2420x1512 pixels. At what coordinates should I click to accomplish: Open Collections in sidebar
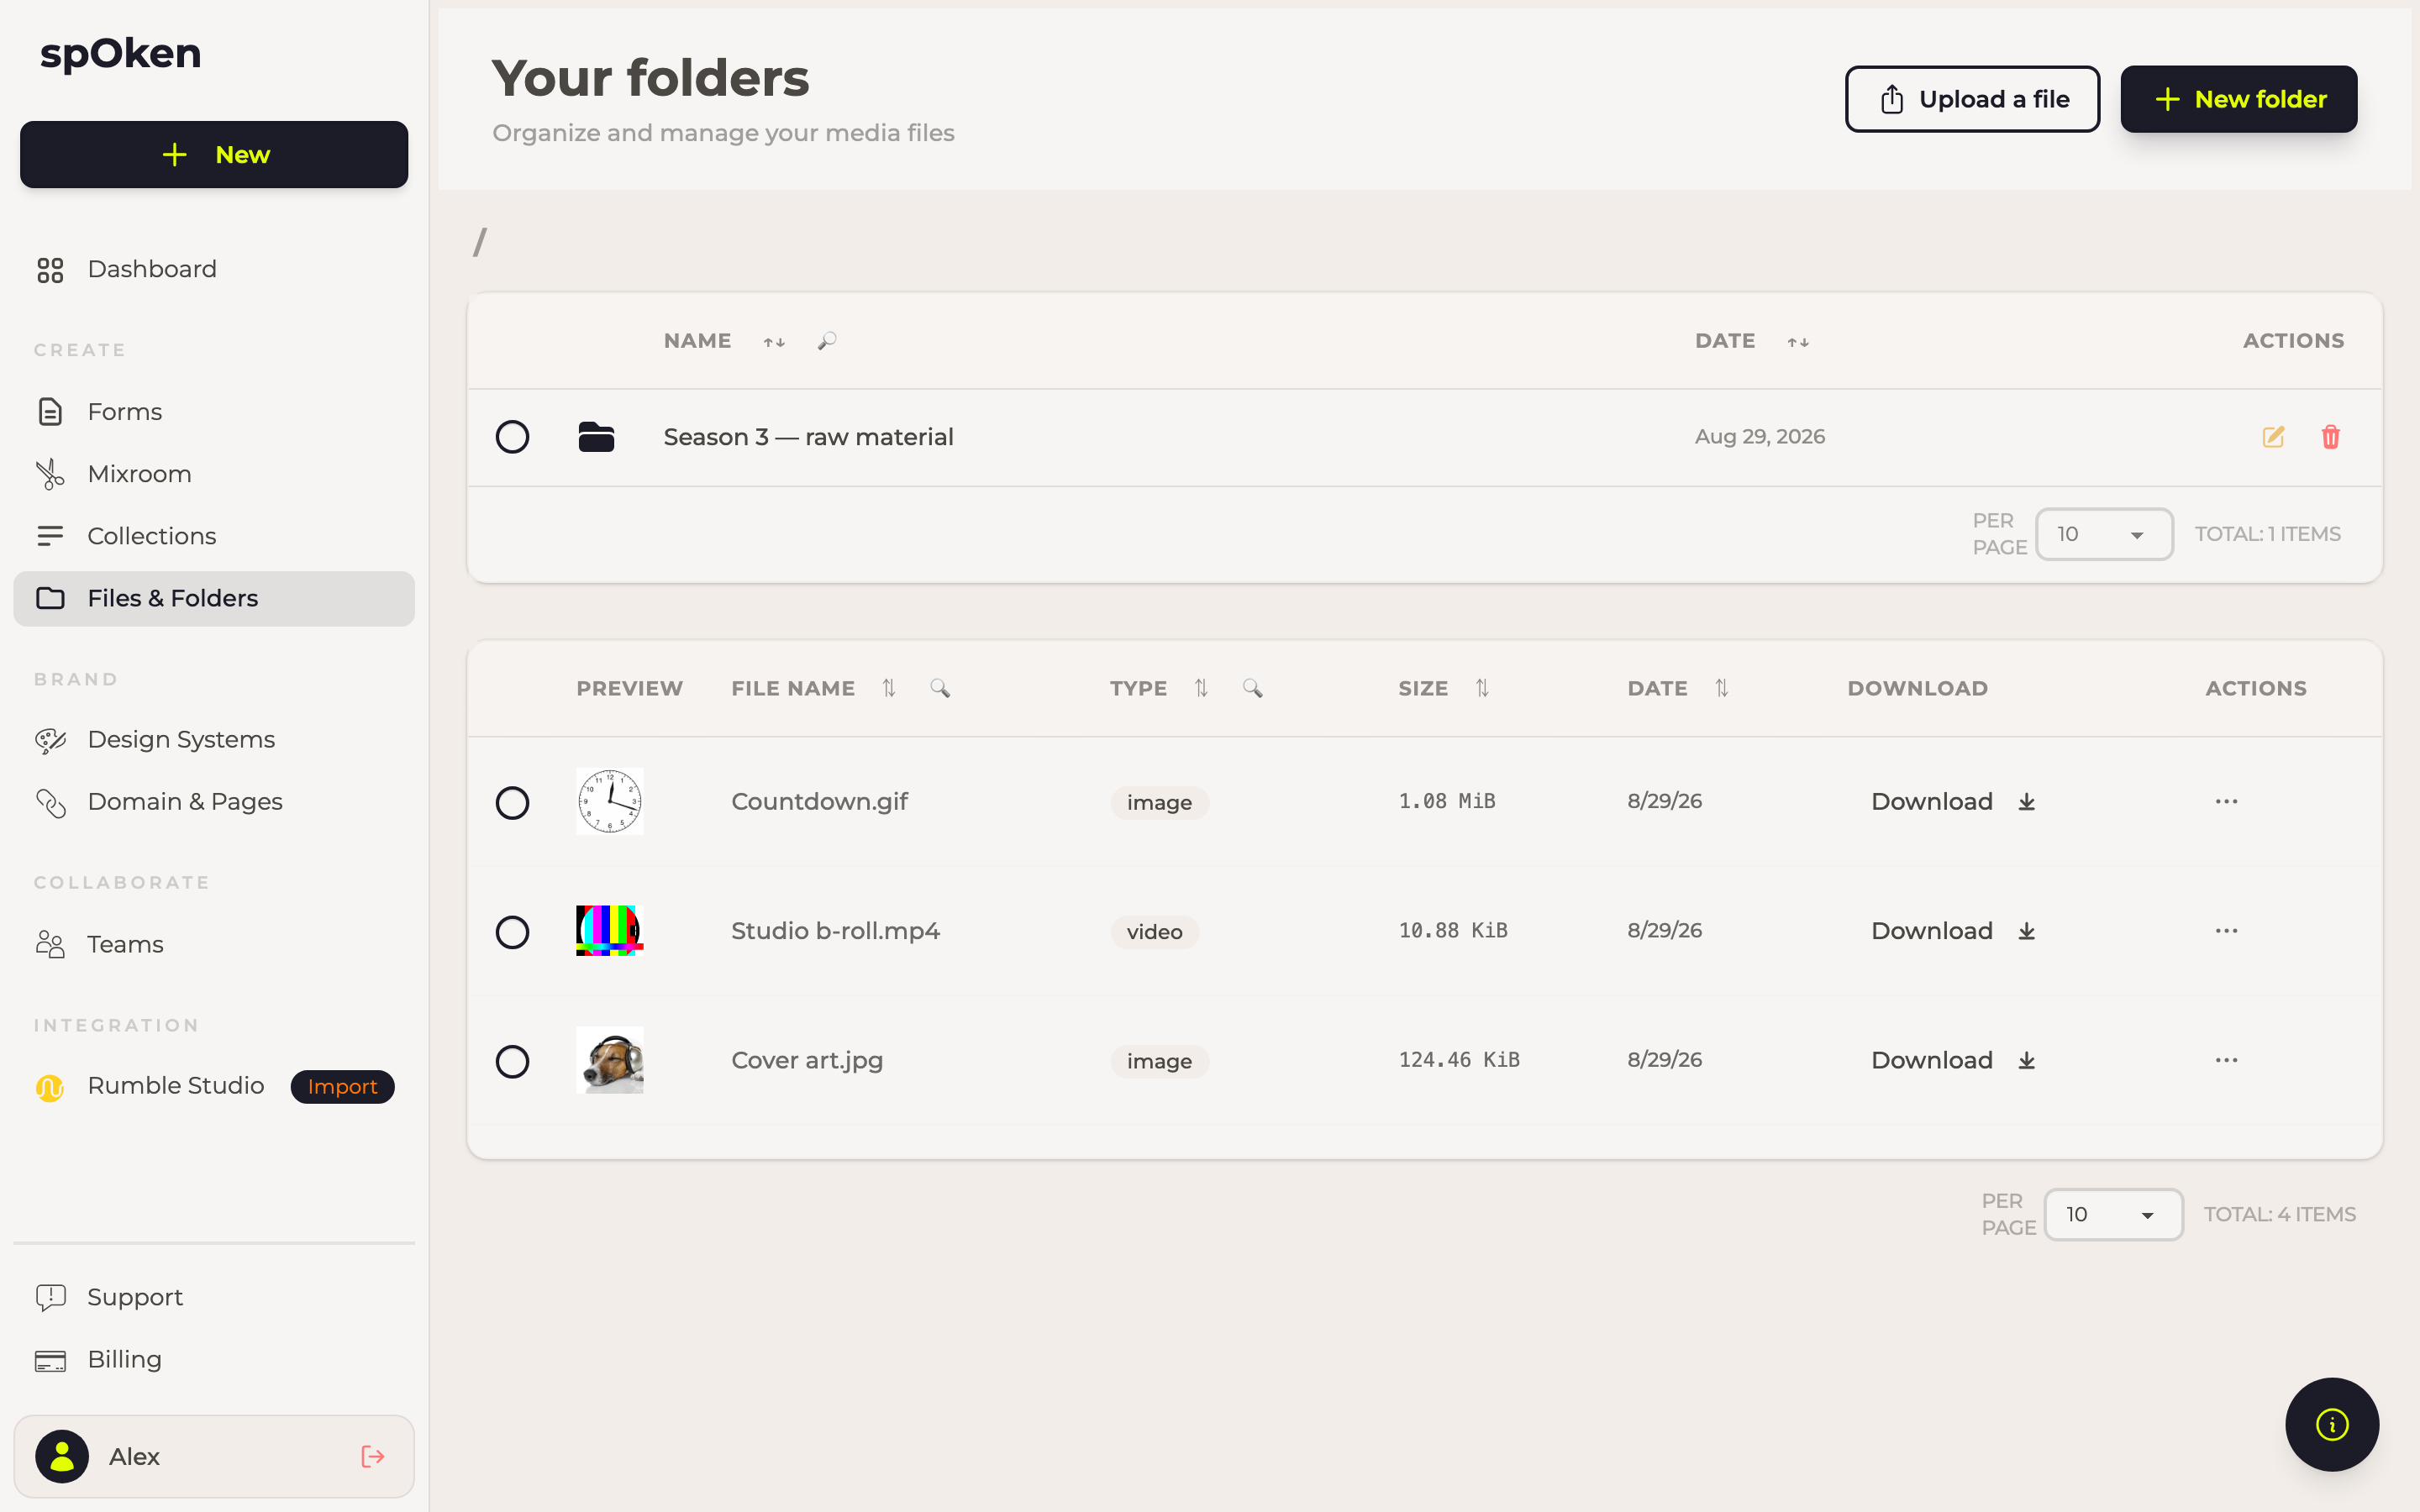214,536
